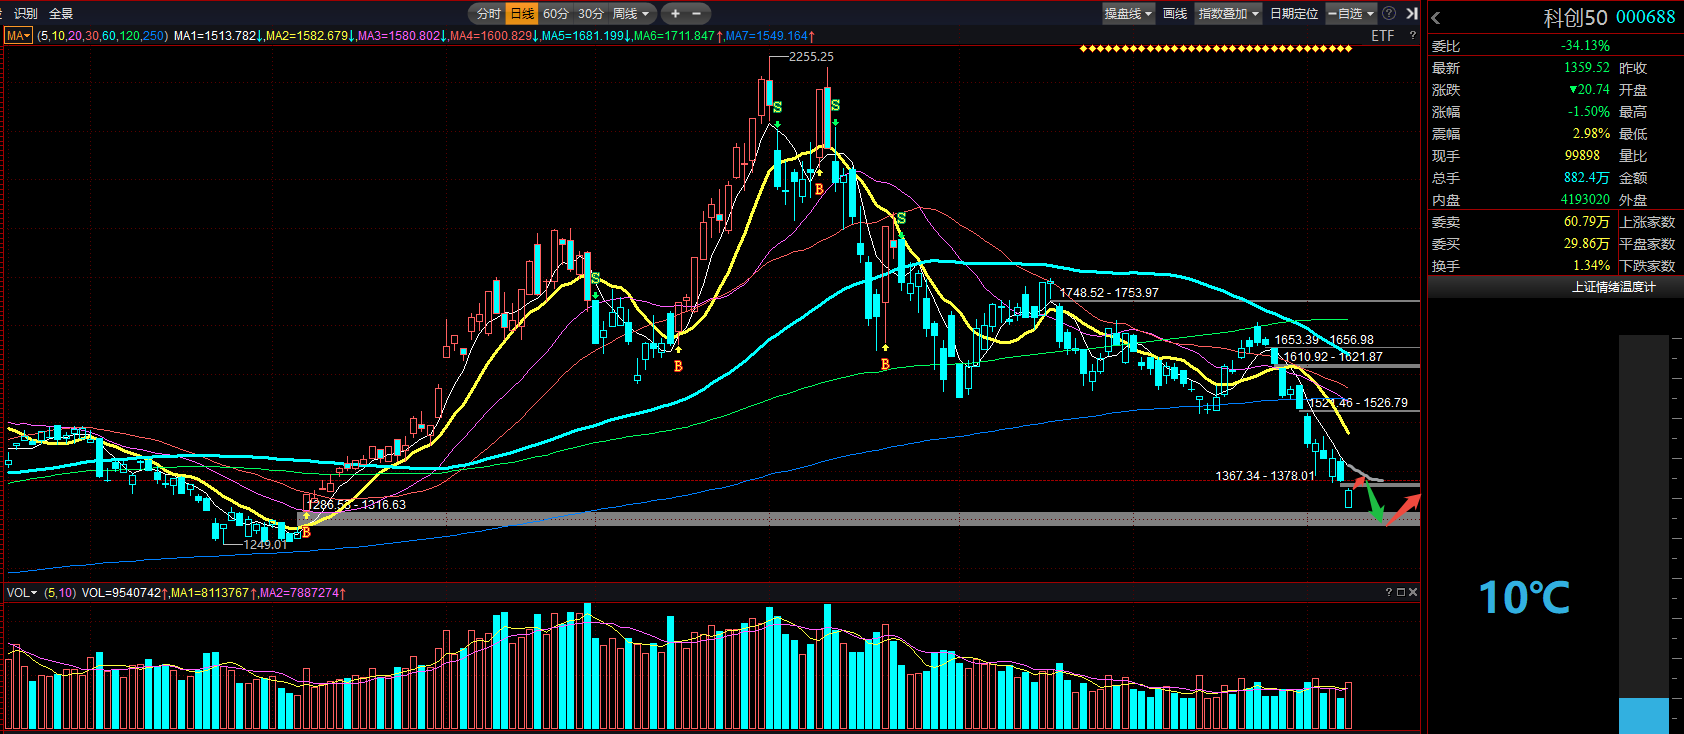
Task: Open the help question mark beside the ETF label
Action: (1412, 36)
